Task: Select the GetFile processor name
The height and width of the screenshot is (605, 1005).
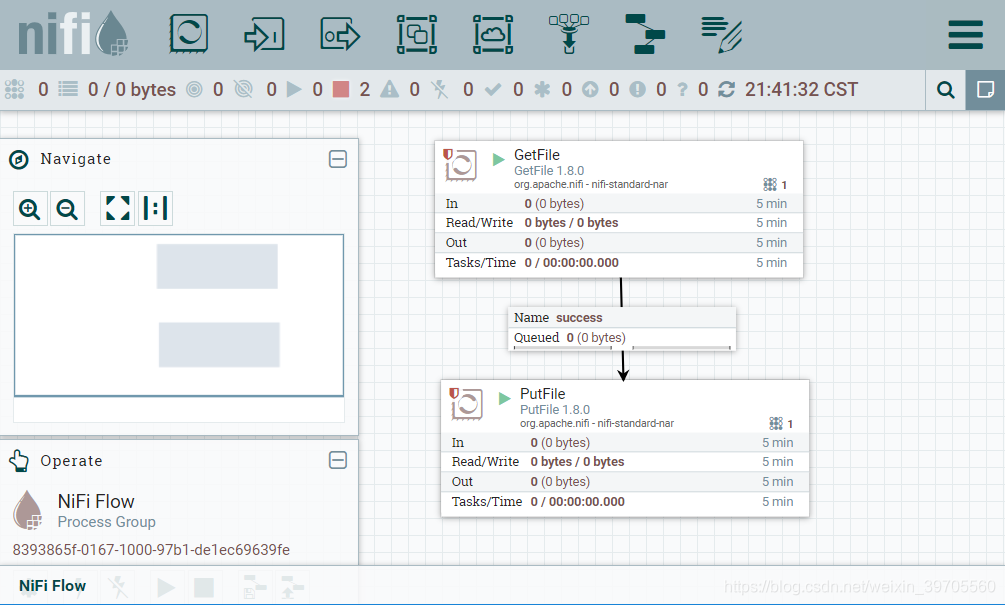Action: pos(536,155)
